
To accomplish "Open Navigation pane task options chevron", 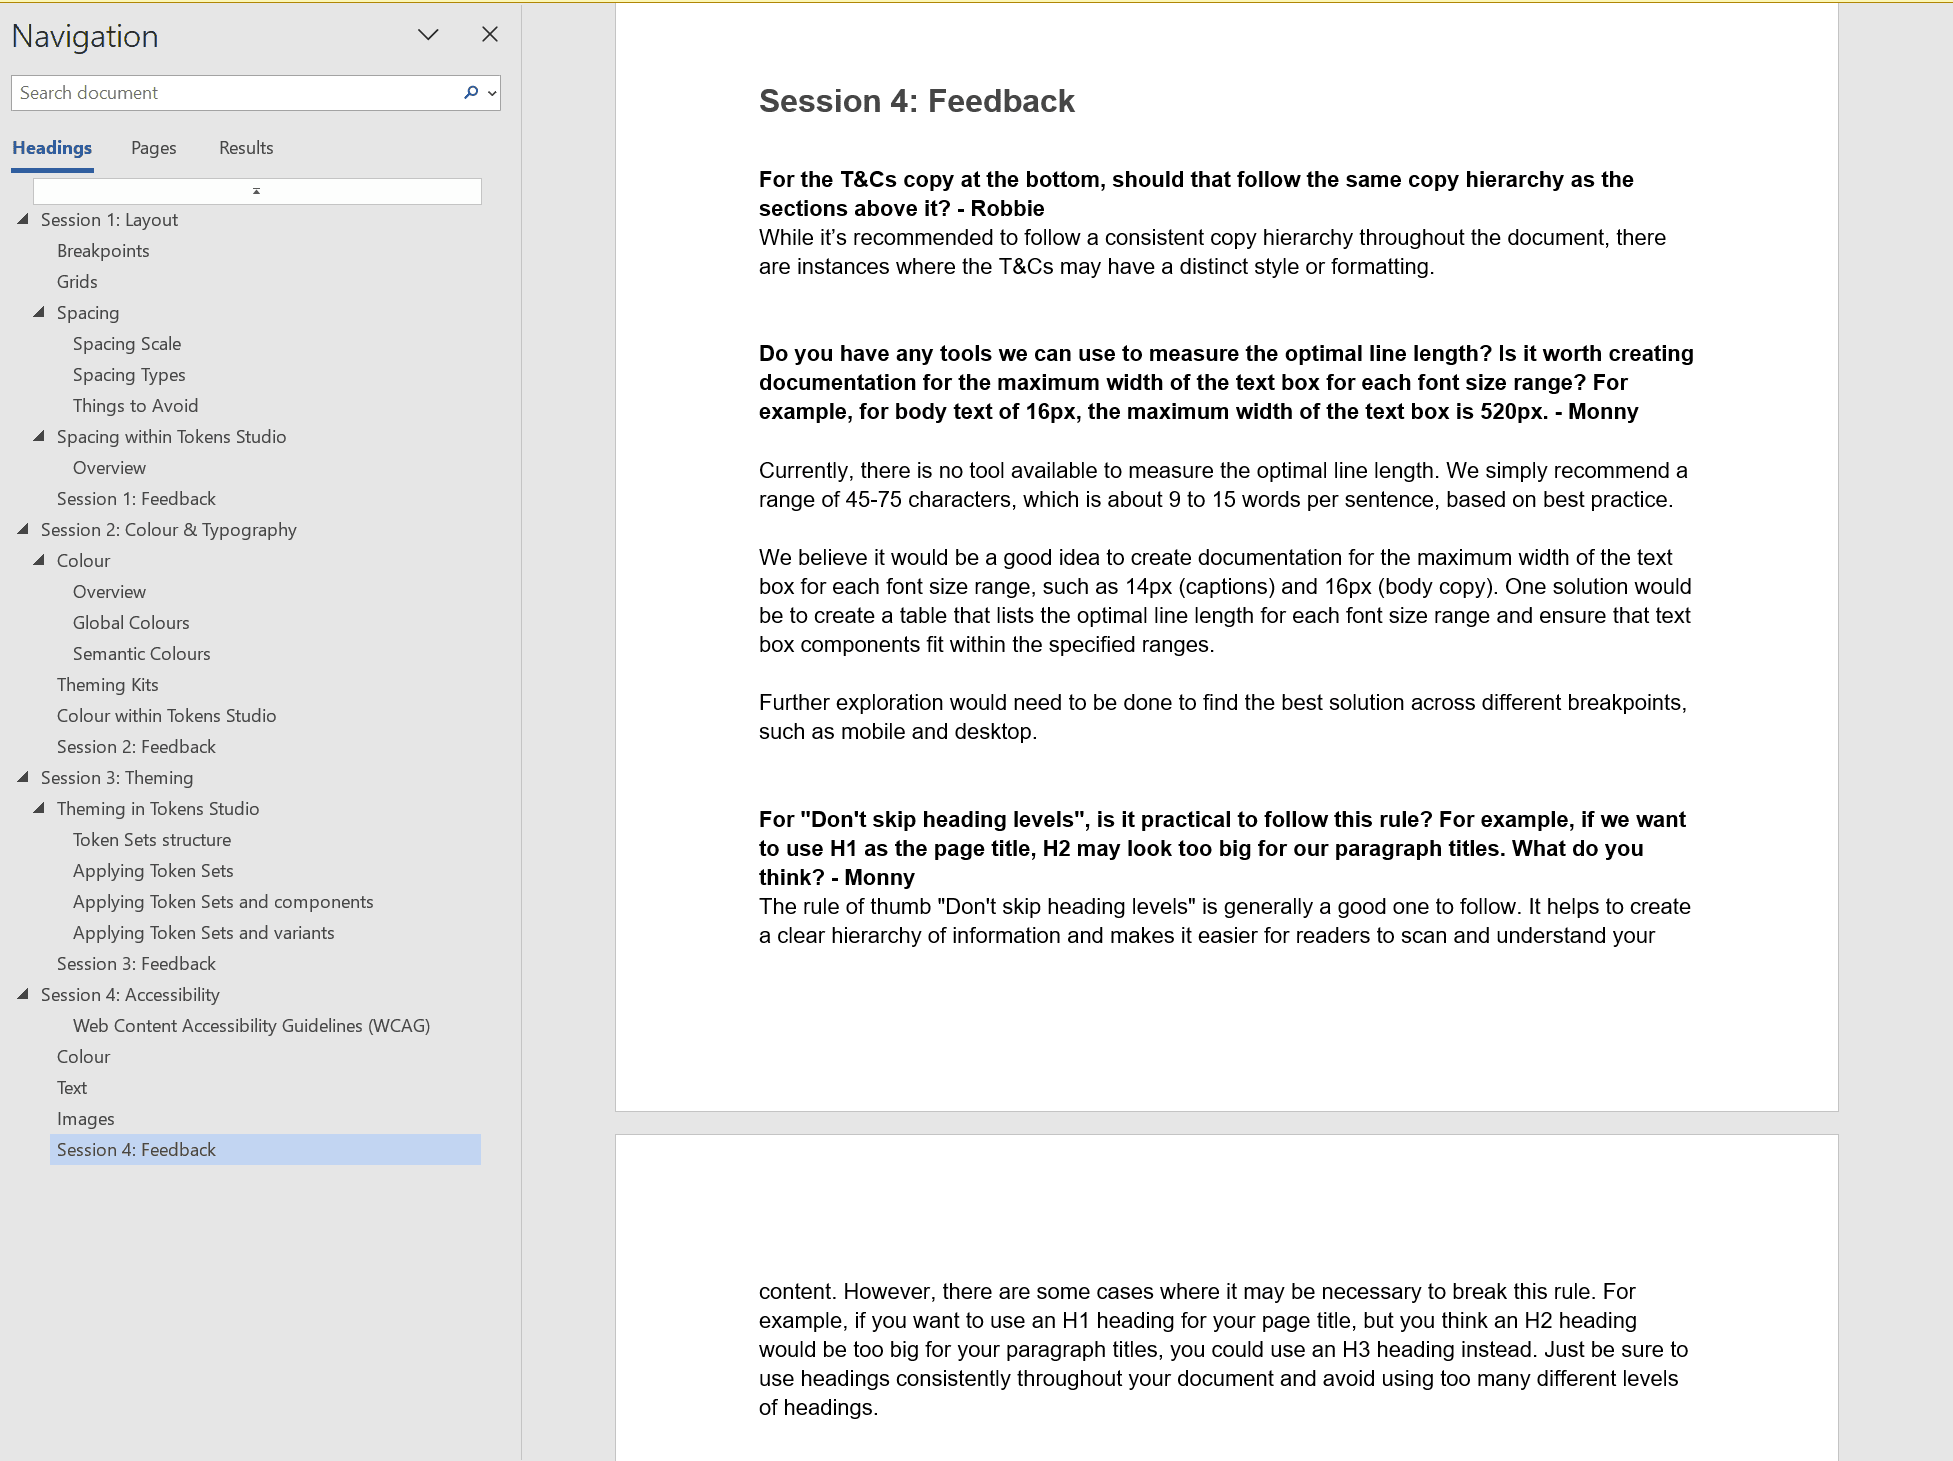I will pos(428,35).
